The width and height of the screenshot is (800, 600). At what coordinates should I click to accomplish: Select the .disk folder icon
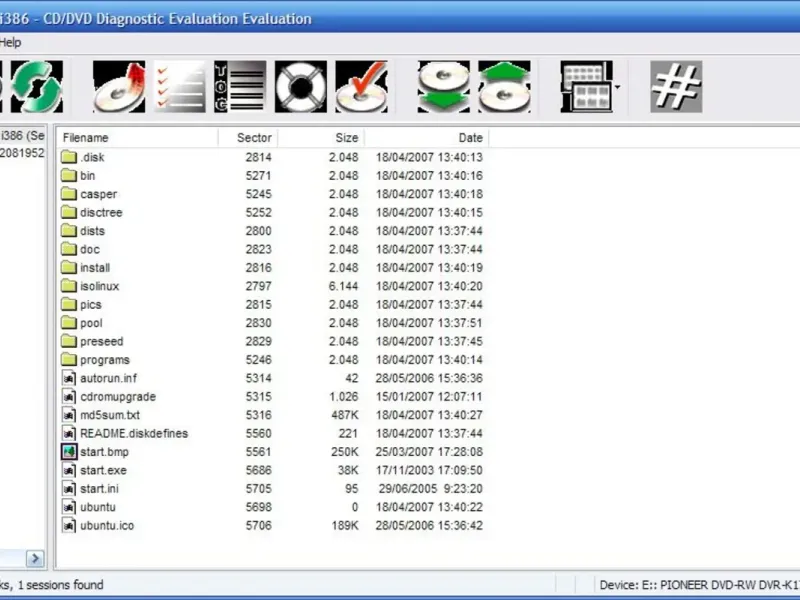(x=69, y=157)
